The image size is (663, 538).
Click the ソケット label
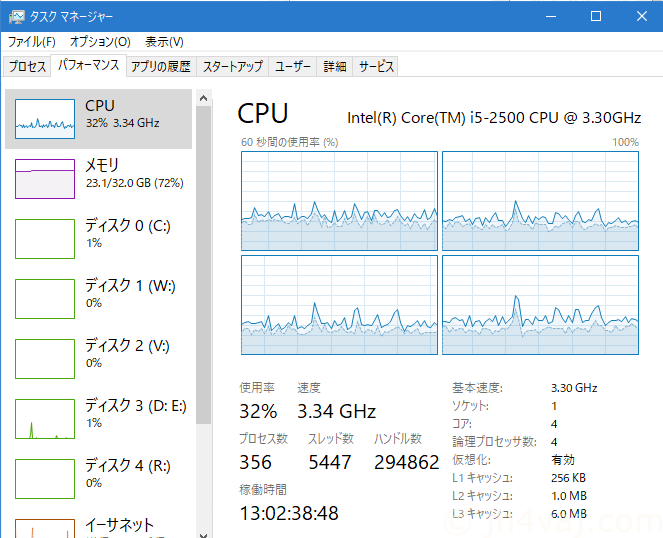(x=470, y=406)
